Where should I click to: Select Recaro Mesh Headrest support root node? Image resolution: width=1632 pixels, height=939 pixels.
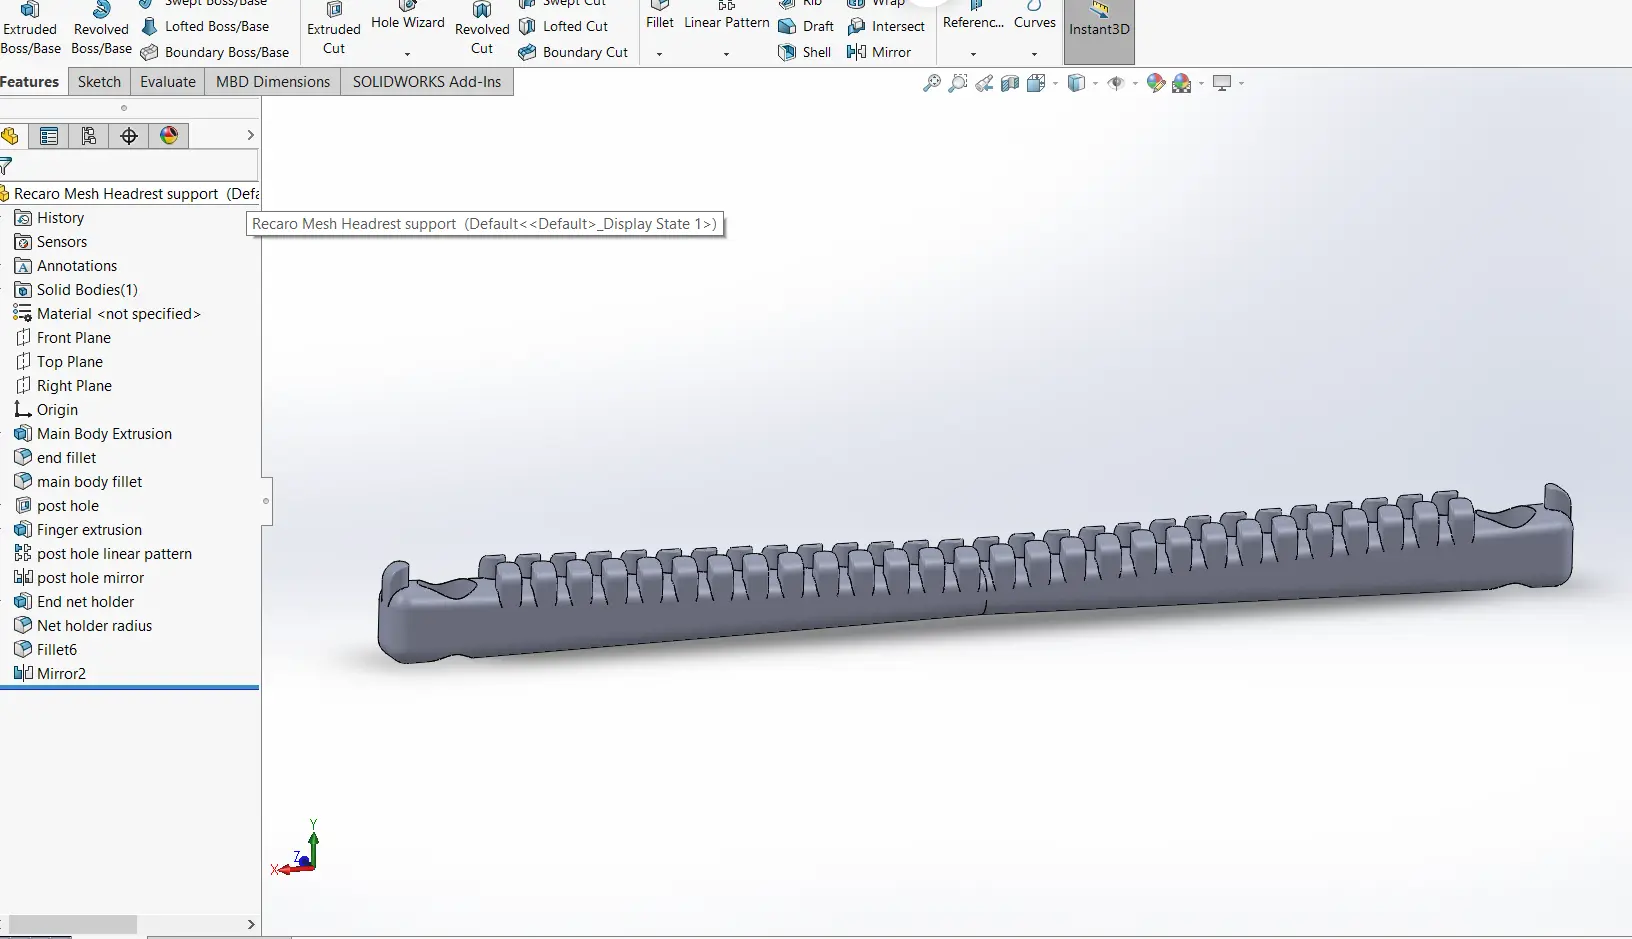coord(130,194)
